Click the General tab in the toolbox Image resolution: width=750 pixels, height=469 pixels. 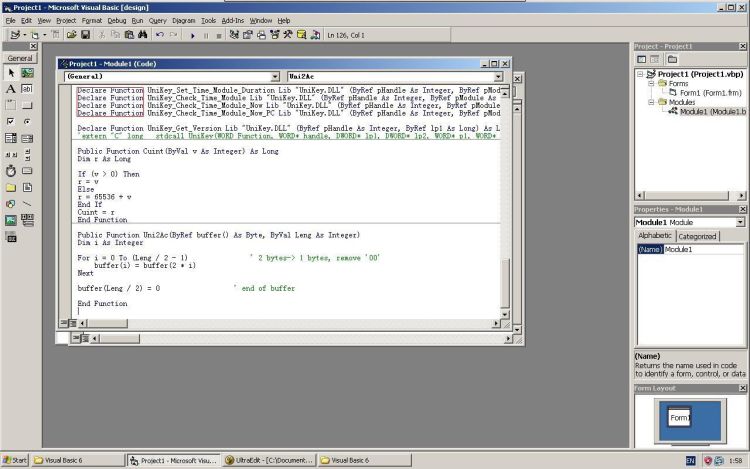pyautogui.click(x=20, y=58)
